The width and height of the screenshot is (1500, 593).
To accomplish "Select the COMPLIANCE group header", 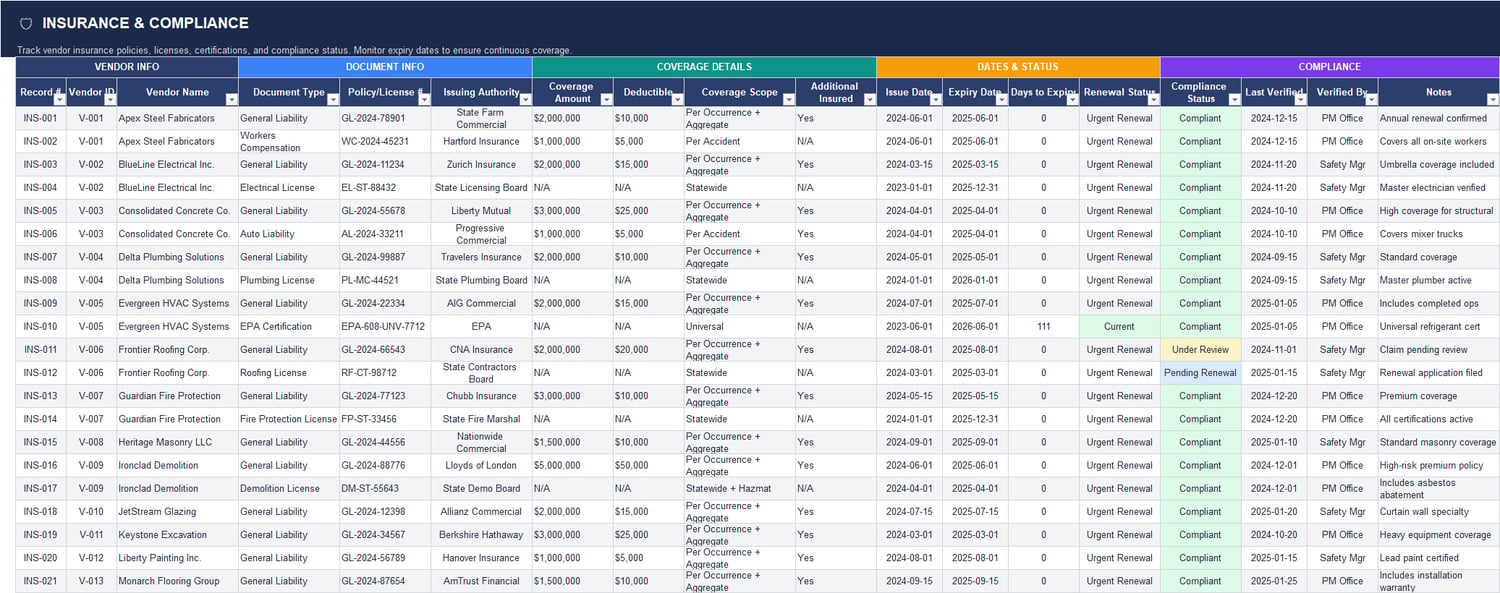I will coord(1329,67).
